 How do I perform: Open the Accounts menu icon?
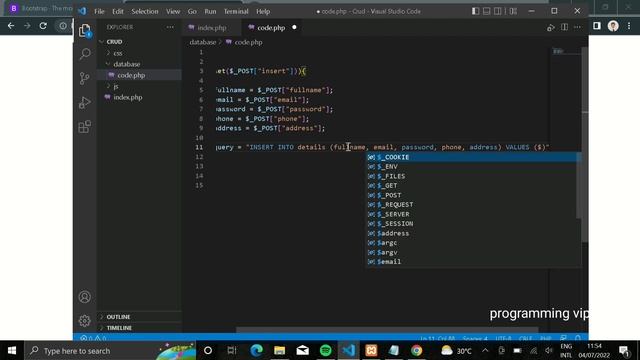(x=84, y=297)
